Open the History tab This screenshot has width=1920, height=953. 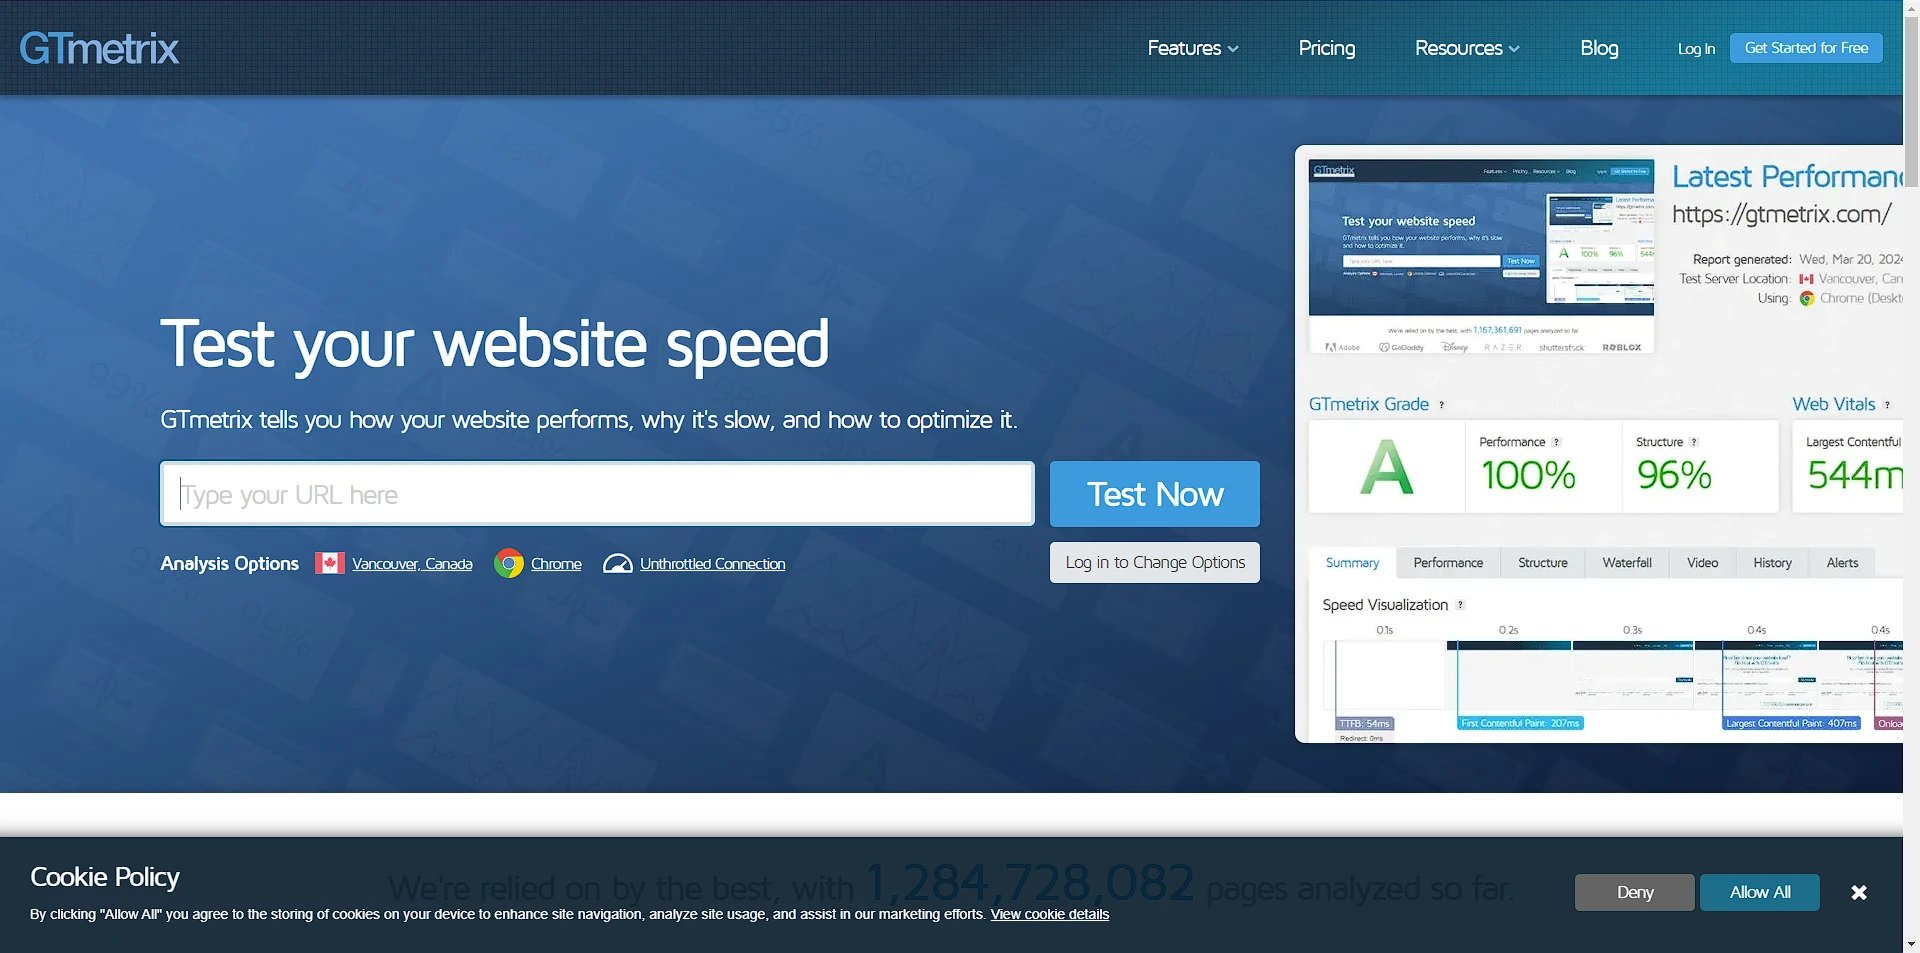click(x=1772, y=563)
